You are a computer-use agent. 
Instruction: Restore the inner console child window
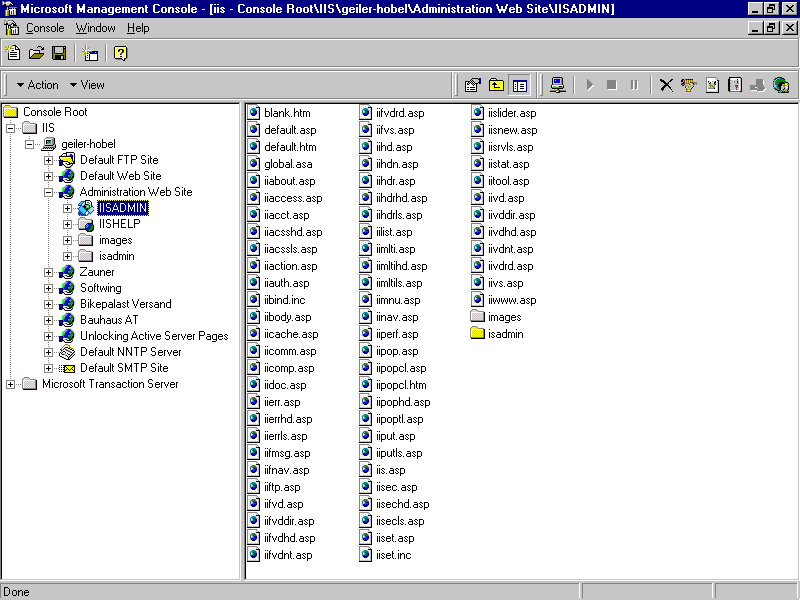coord(771,28)
